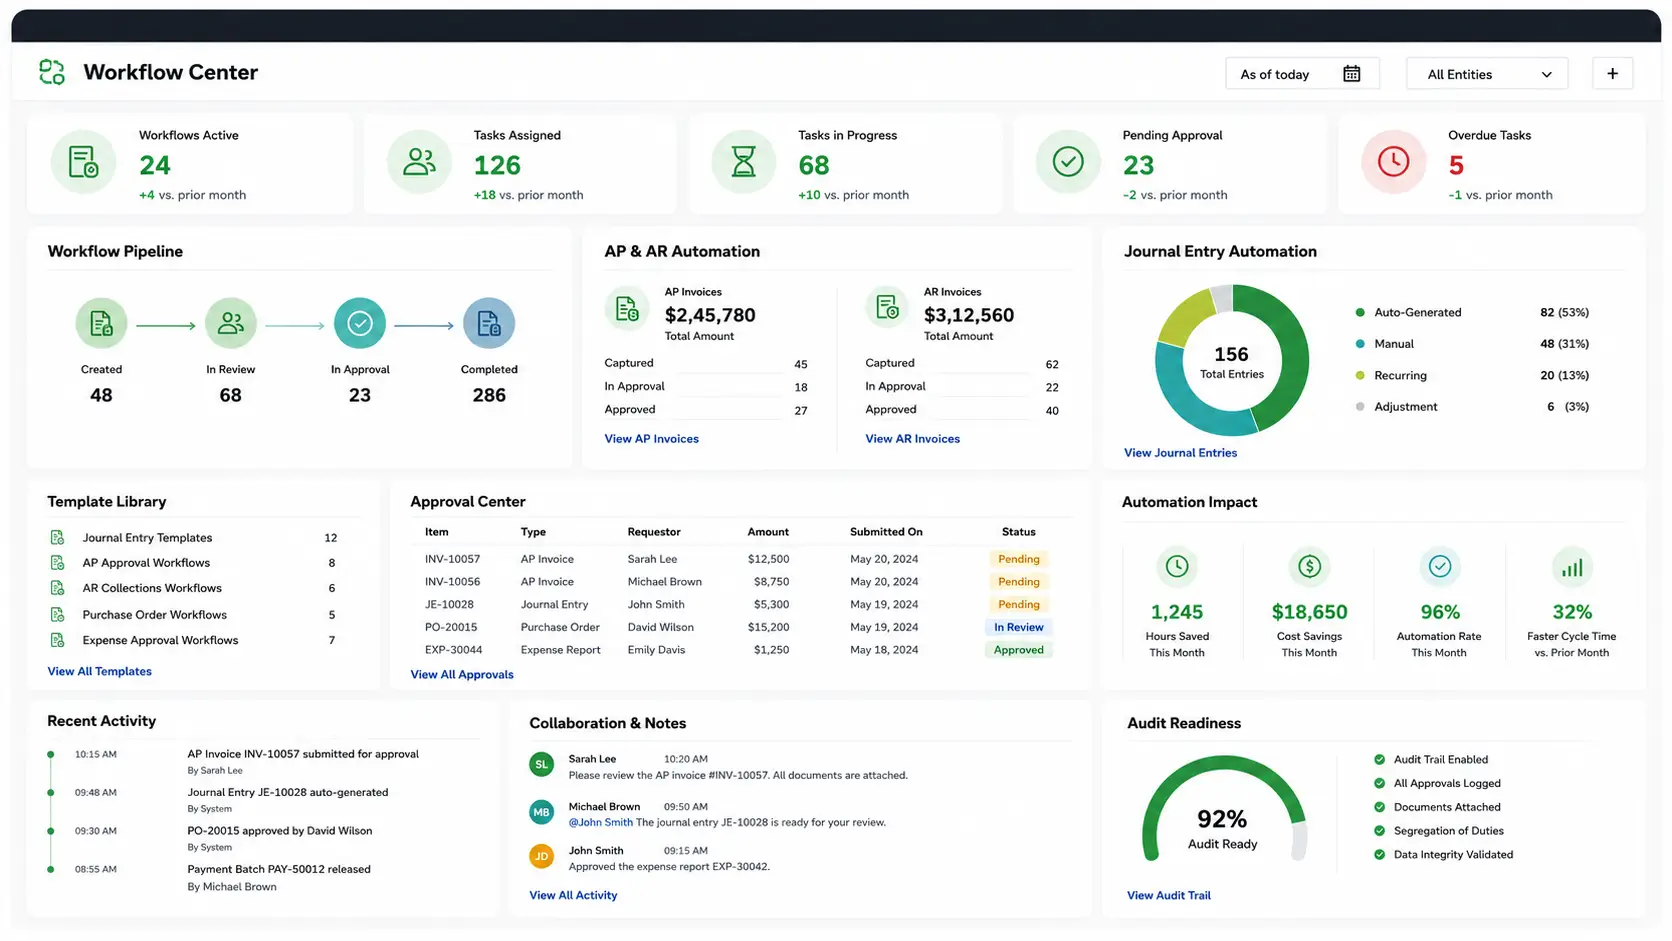Click the Pending Approval checkmark icon

[x=1068, y=162]
